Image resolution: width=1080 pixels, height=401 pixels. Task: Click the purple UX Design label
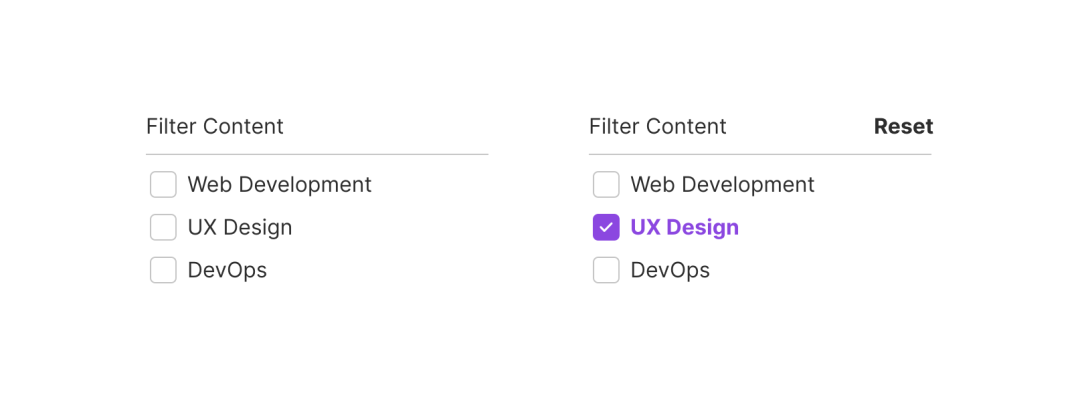684,228
